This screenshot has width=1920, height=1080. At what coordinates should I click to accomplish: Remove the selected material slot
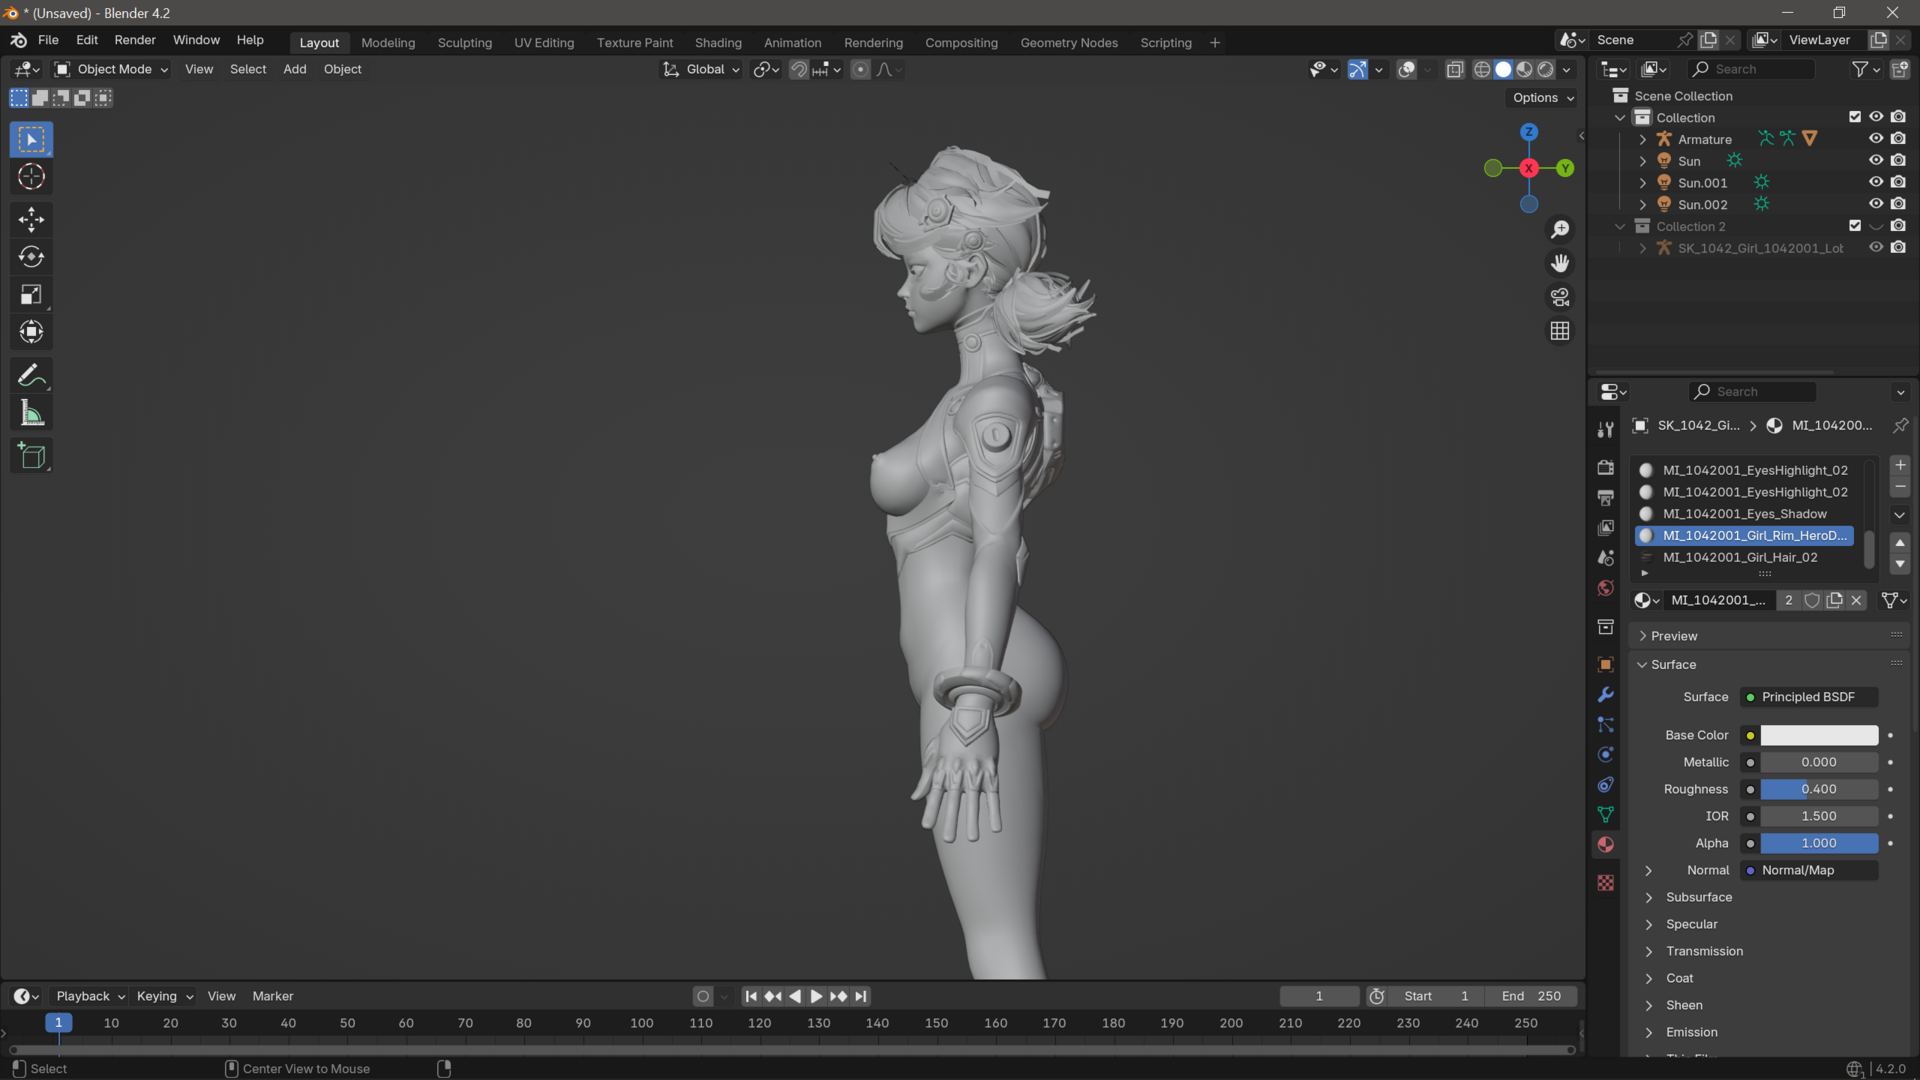pyautogui.click(x=1900, y=488)
